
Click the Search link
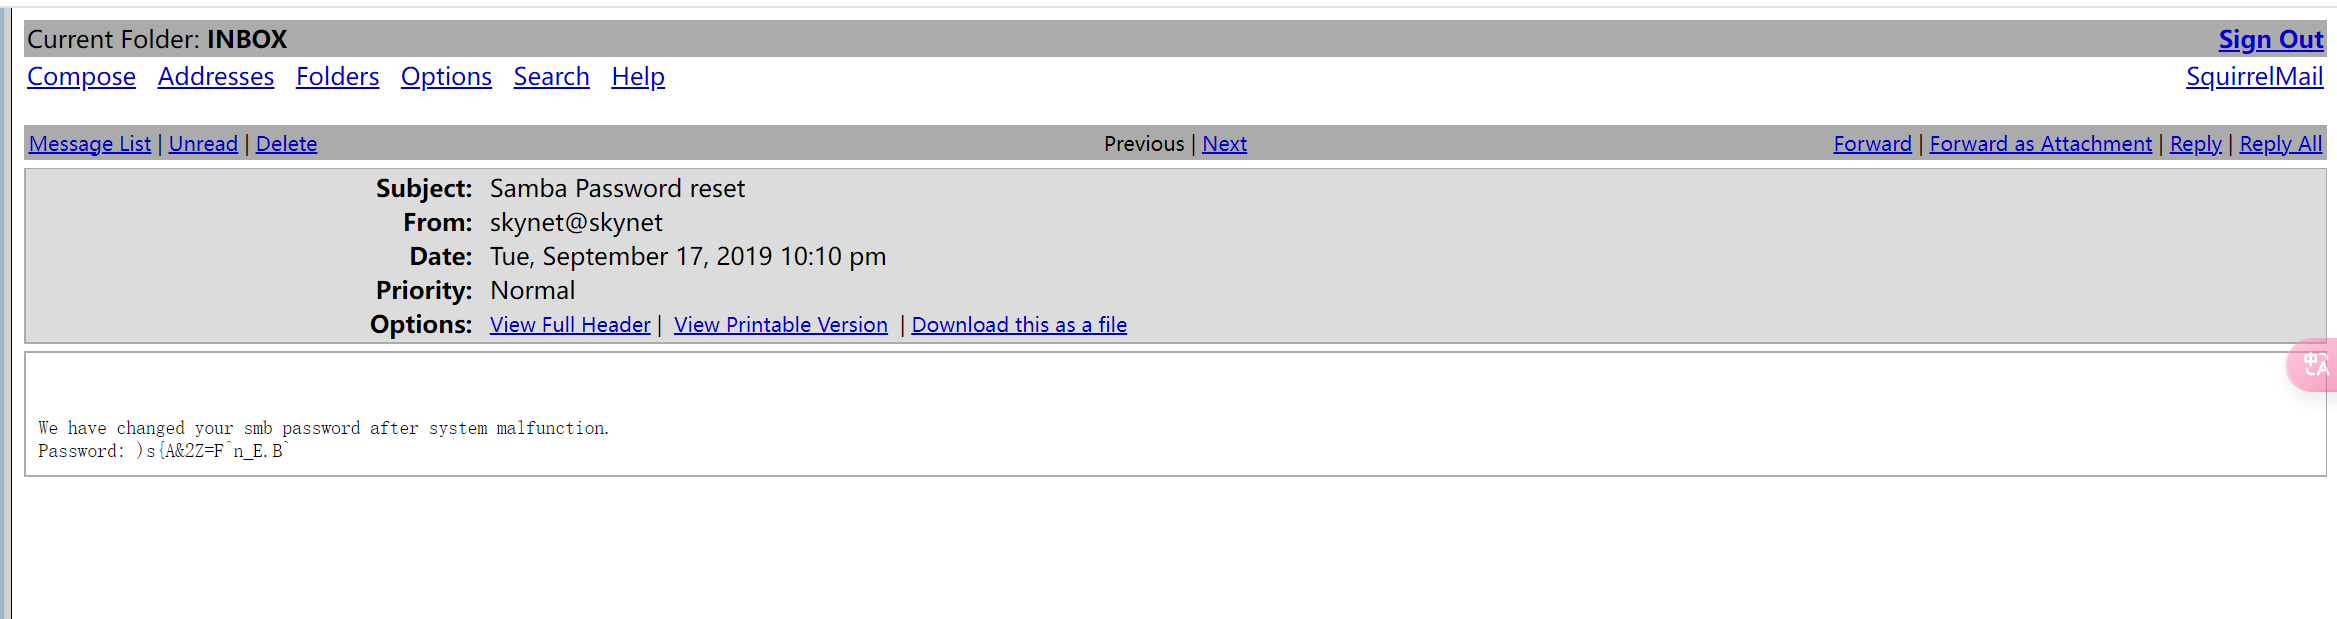pos(551,77)
